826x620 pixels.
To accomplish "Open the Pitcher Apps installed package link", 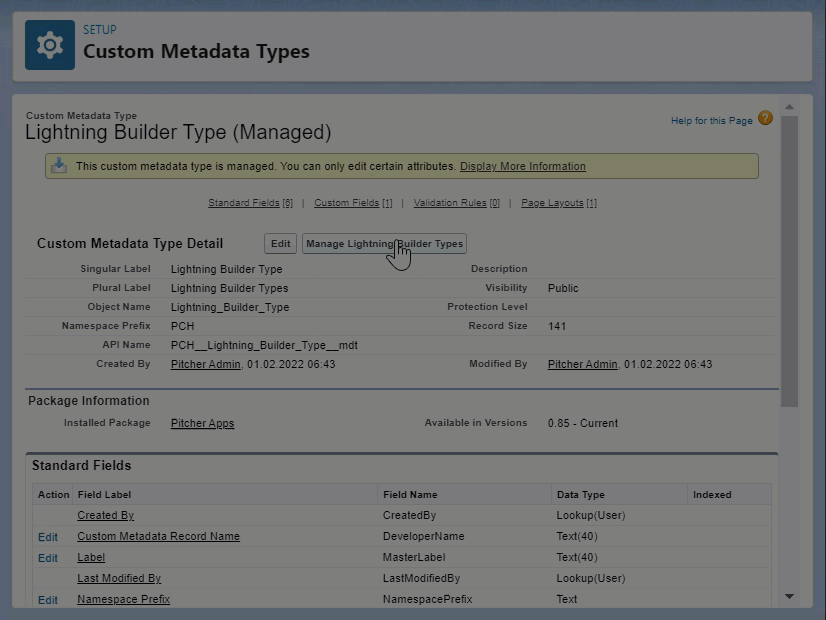I will tap(202, 423).
